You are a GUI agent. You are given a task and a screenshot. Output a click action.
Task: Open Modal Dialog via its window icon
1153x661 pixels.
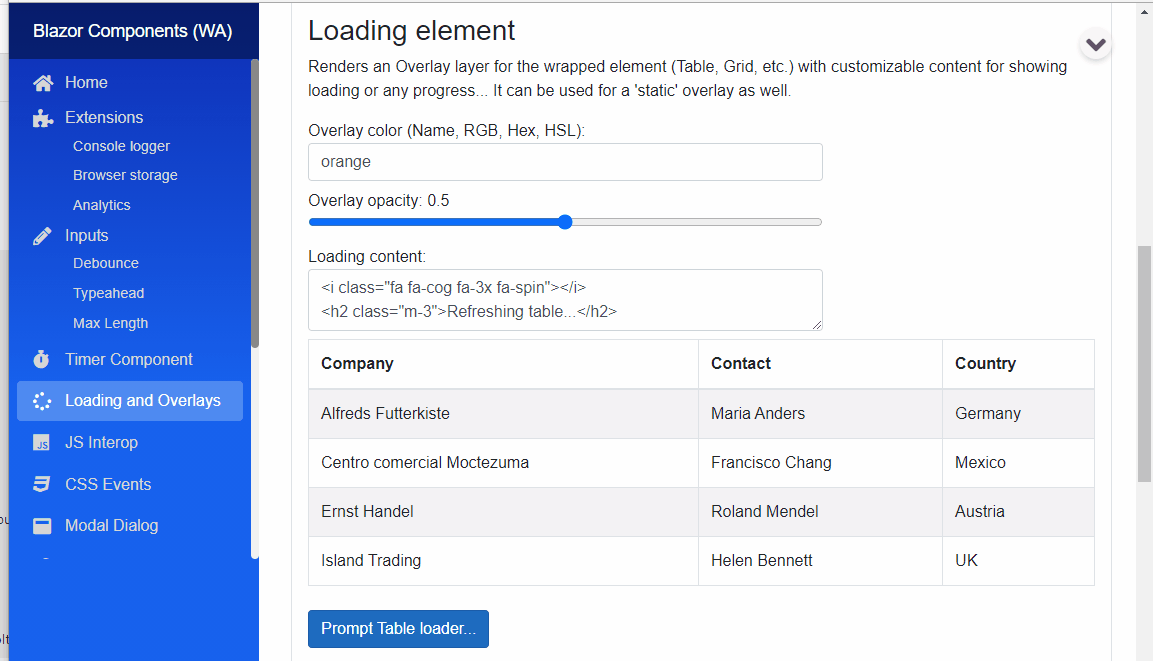click(41, 525)
